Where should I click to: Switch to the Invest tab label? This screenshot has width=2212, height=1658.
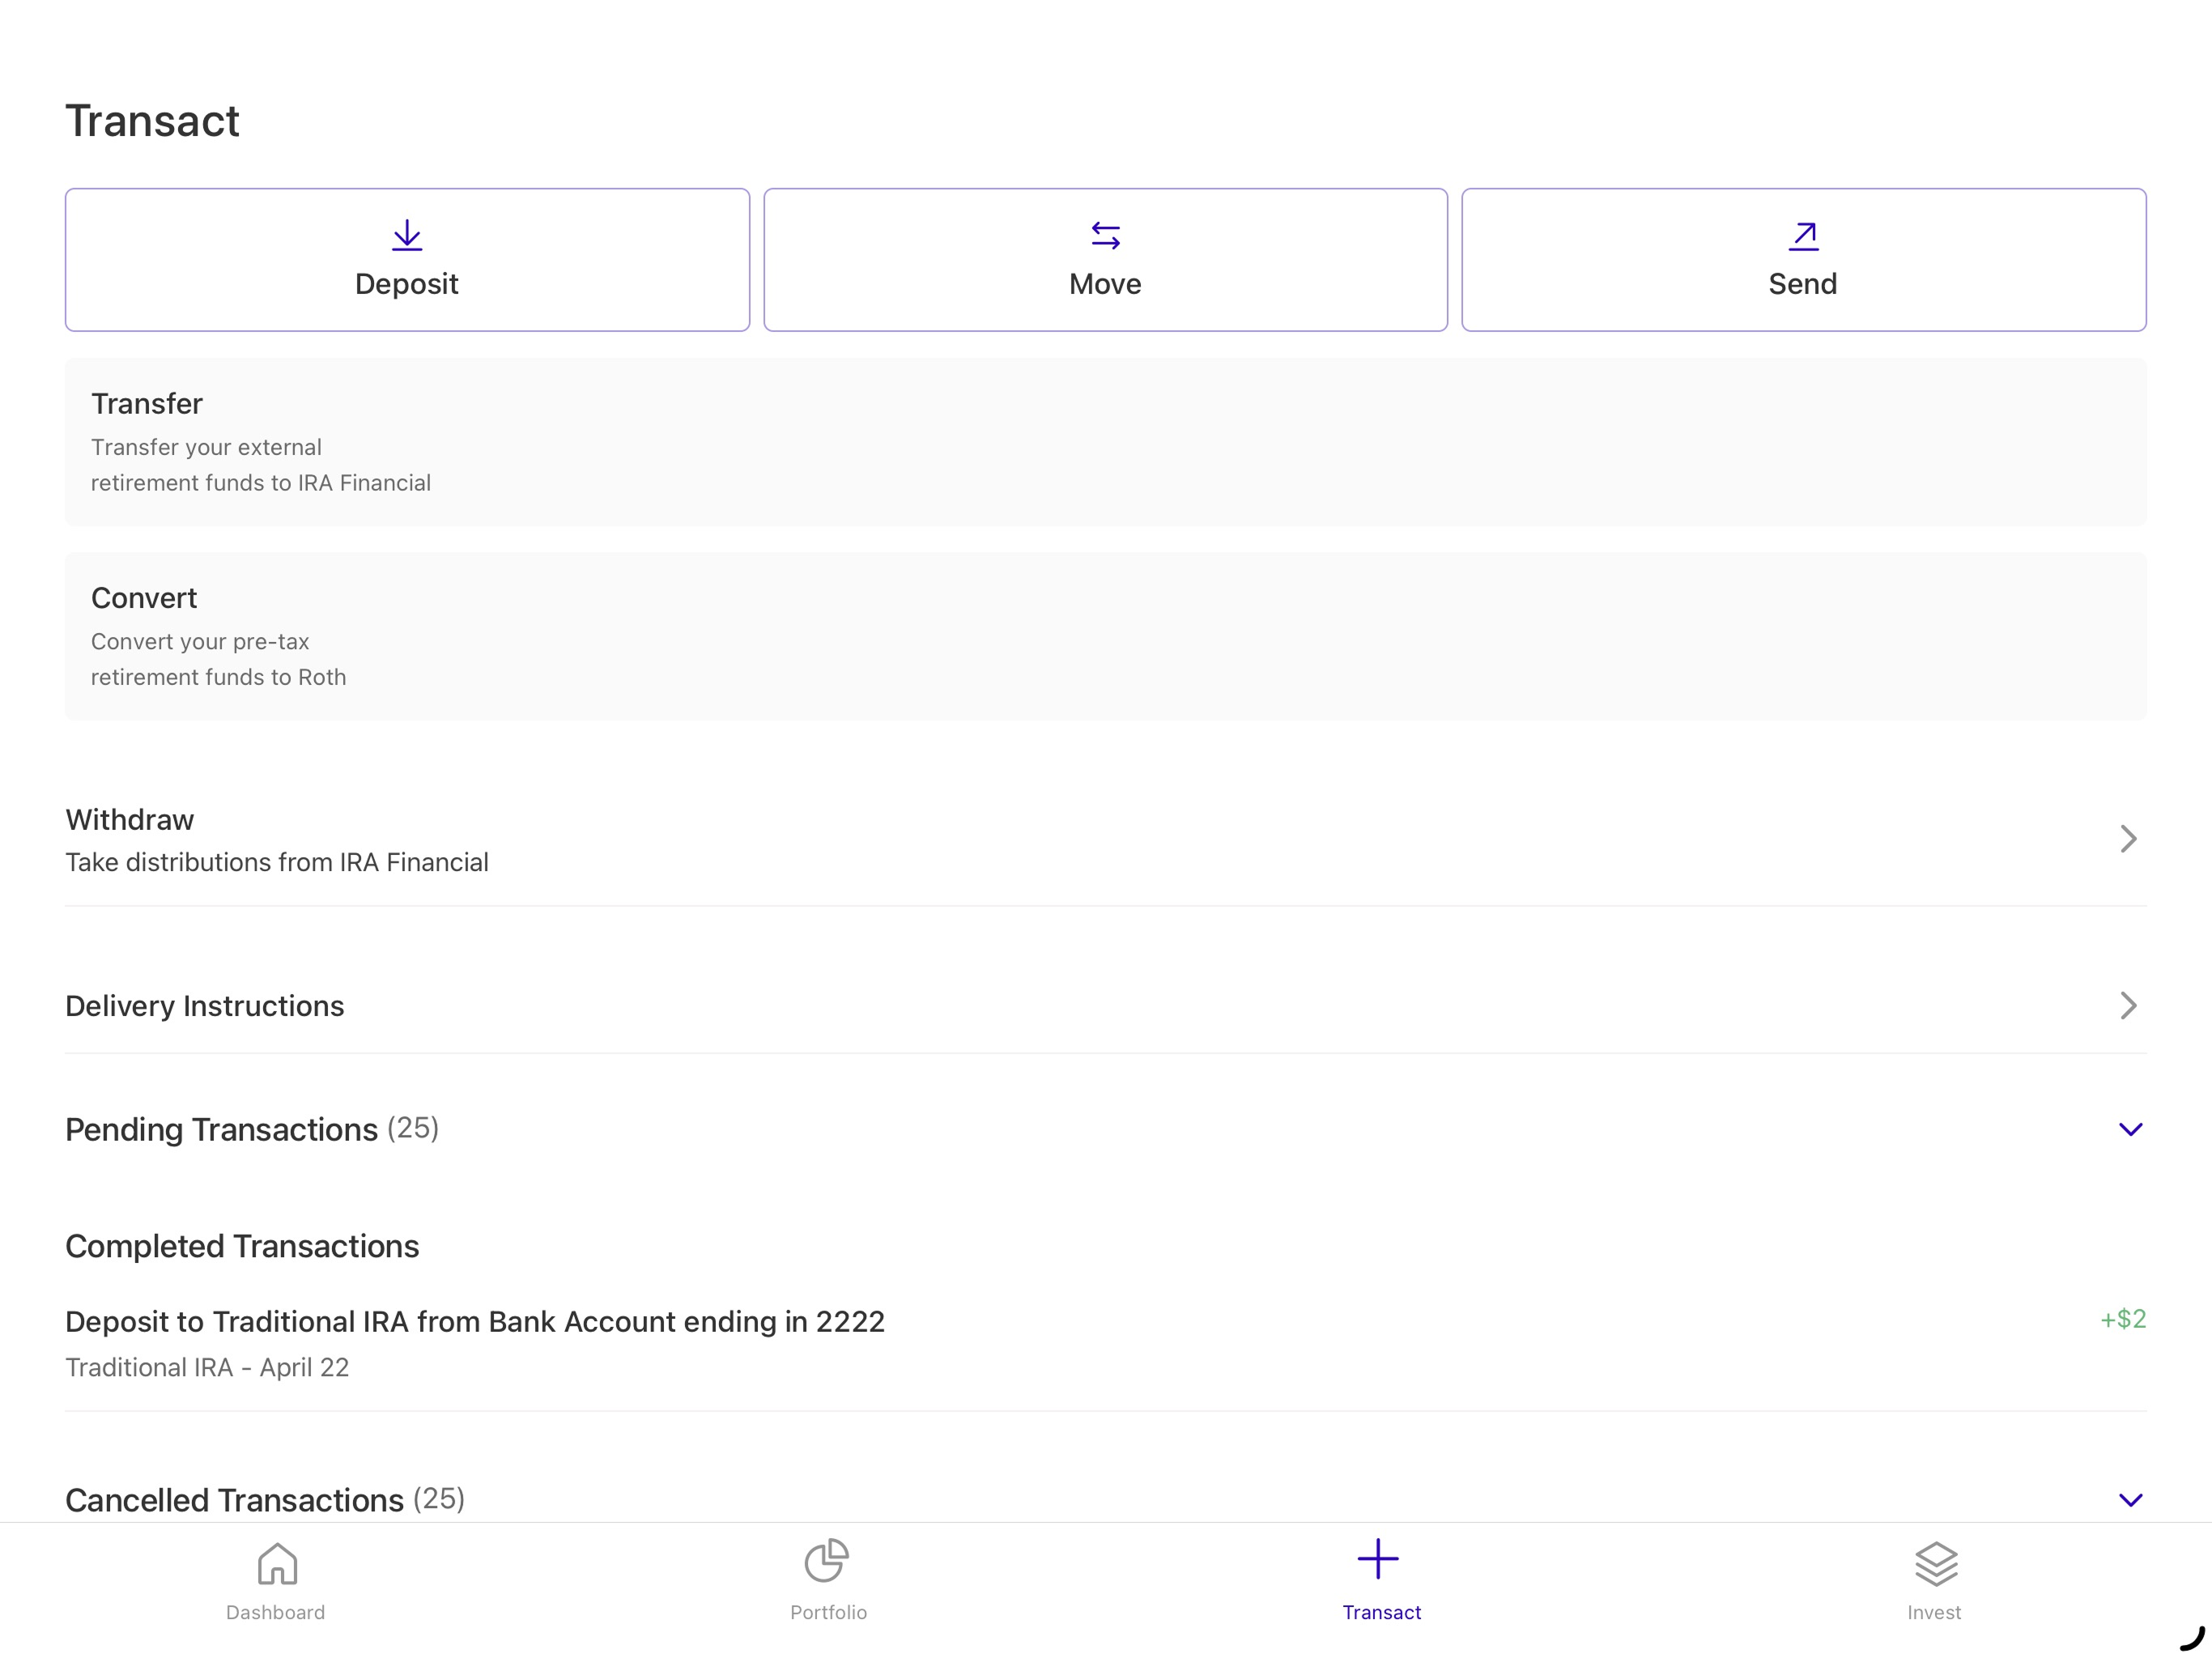(1934, 1612)
